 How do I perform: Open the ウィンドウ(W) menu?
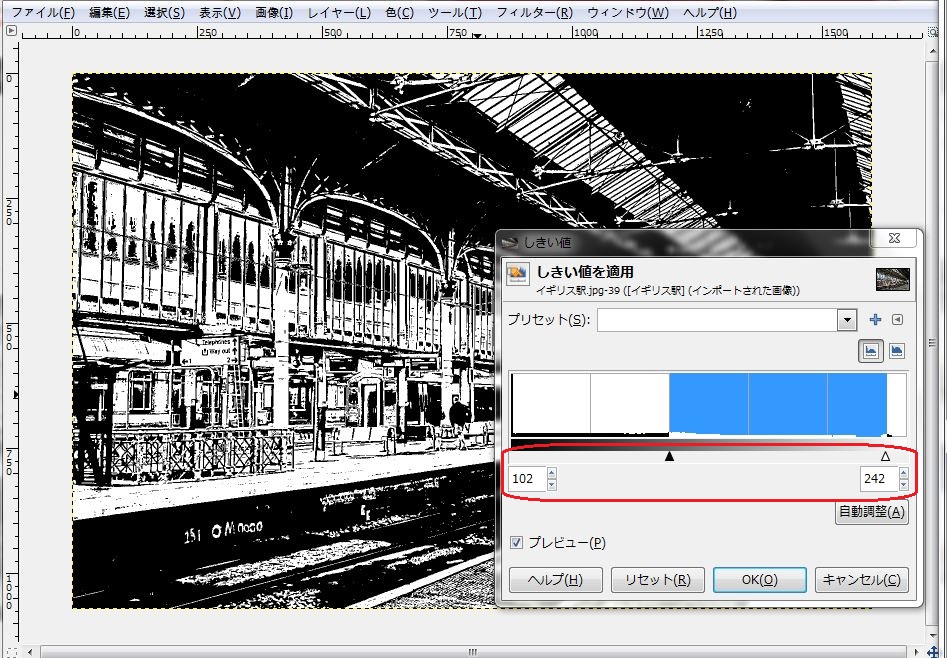click(x=628, y=12)
